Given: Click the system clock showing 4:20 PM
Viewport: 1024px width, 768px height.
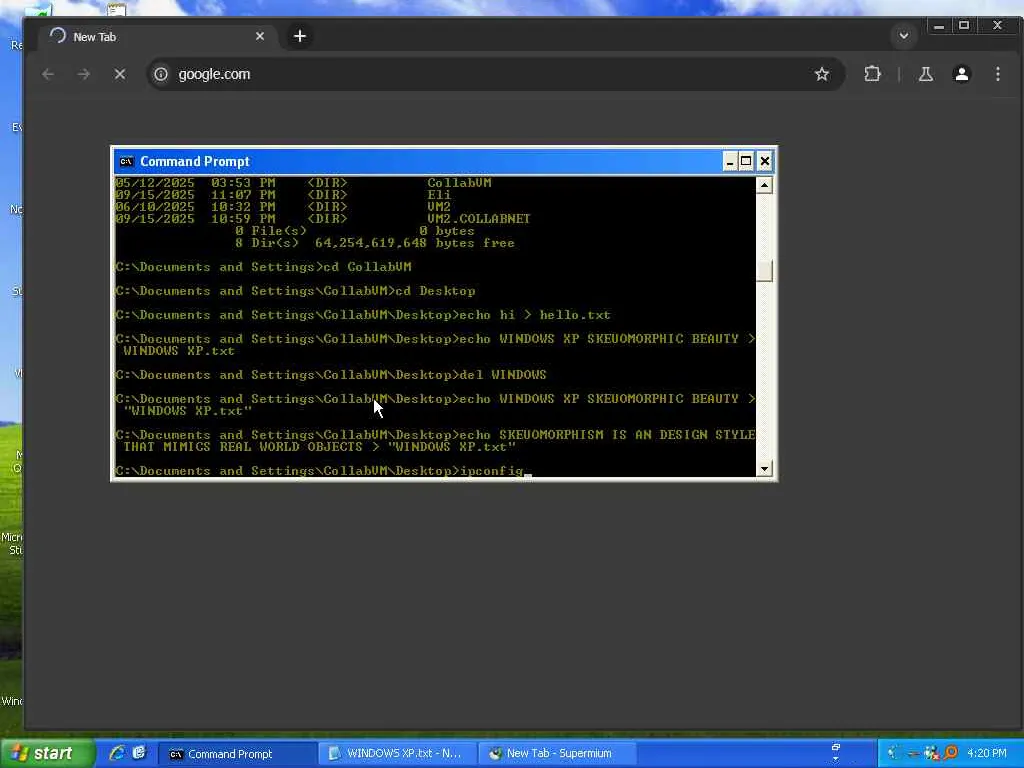Looking at the screenshot, I should point(987,754).
